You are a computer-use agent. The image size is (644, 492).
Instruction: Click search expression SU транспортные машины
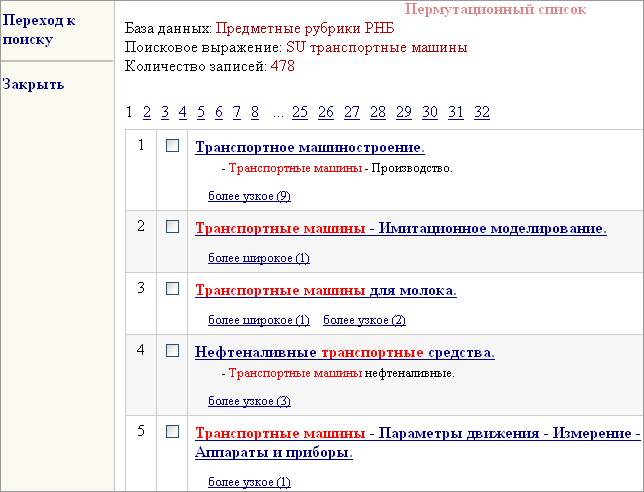pos(377,48)
